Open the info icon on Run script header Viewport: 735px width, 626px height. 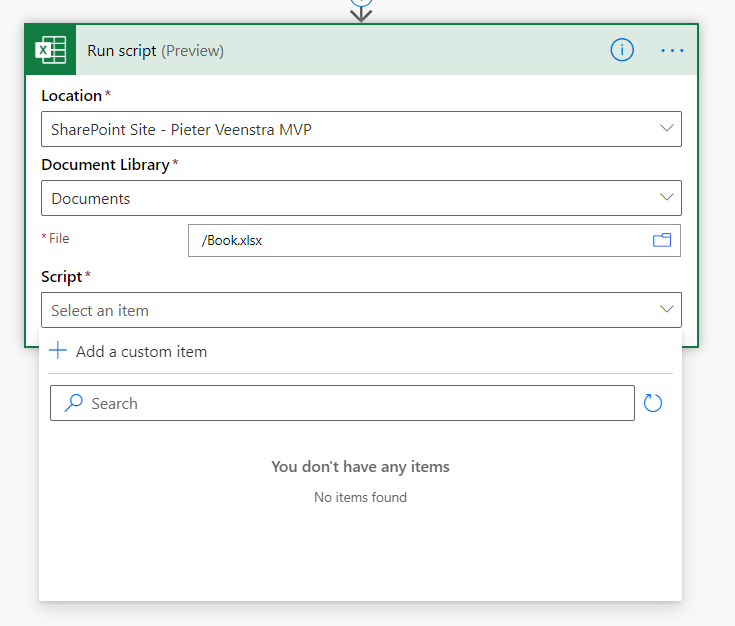[622, 50]
